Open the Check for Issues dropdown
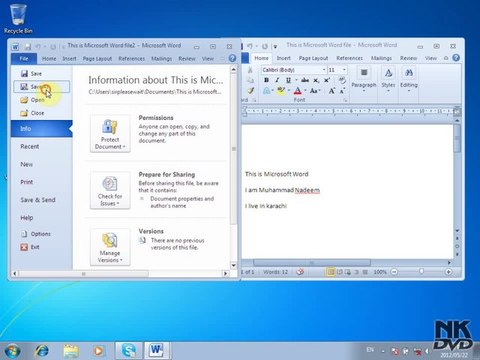Image resolution: width=480 pixels, height=360 pixels. [110, 190]
